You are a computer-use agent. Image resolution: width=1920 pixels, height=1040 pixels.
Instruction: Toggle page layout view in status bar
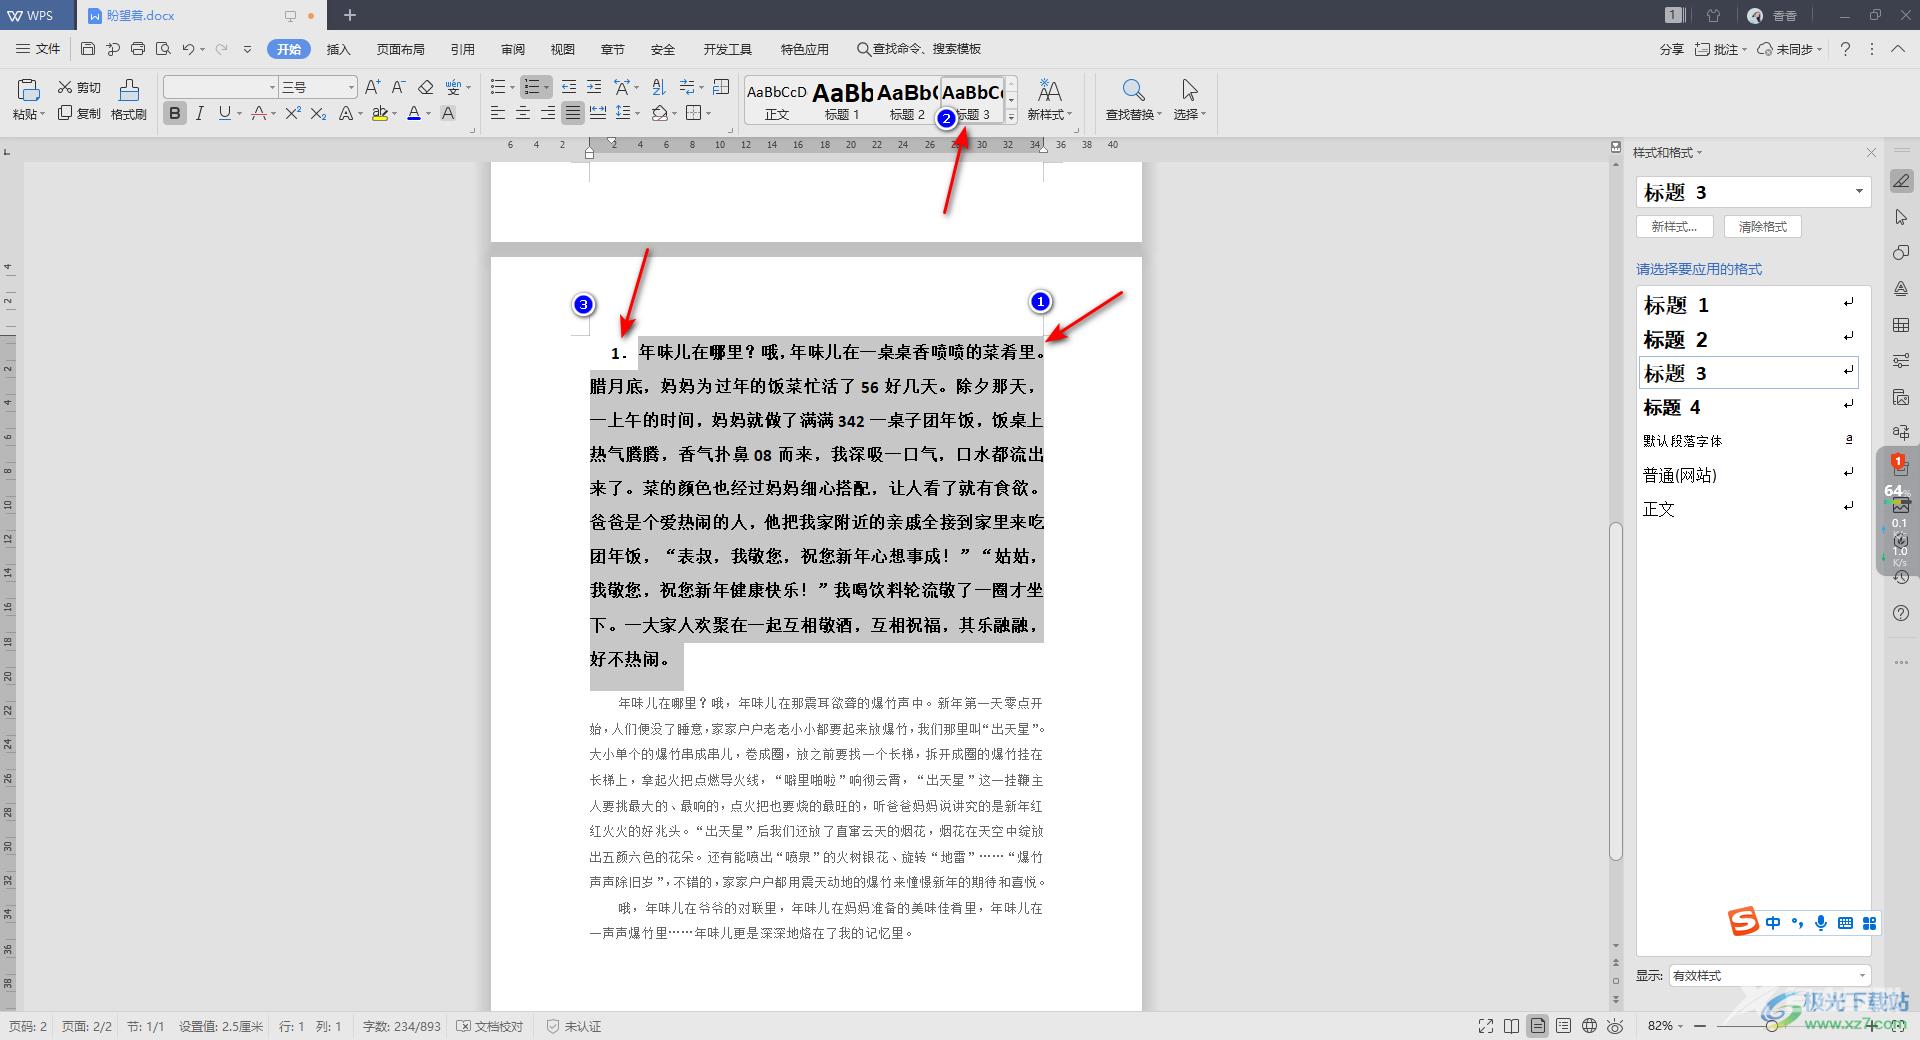tap(1538, 1026)
